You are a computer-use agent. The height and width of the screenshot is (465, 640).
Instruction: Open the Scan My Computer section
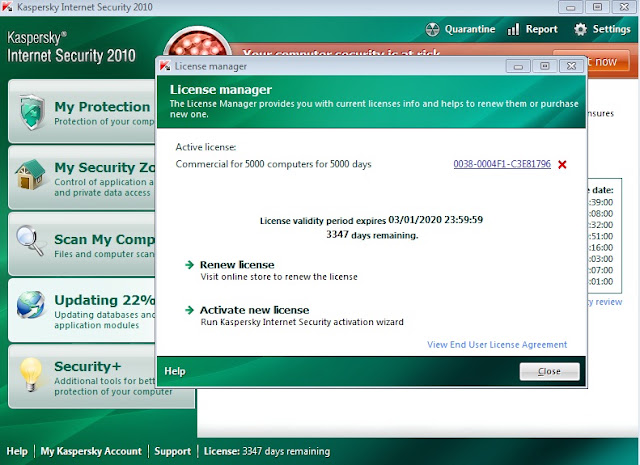(82, 244)
